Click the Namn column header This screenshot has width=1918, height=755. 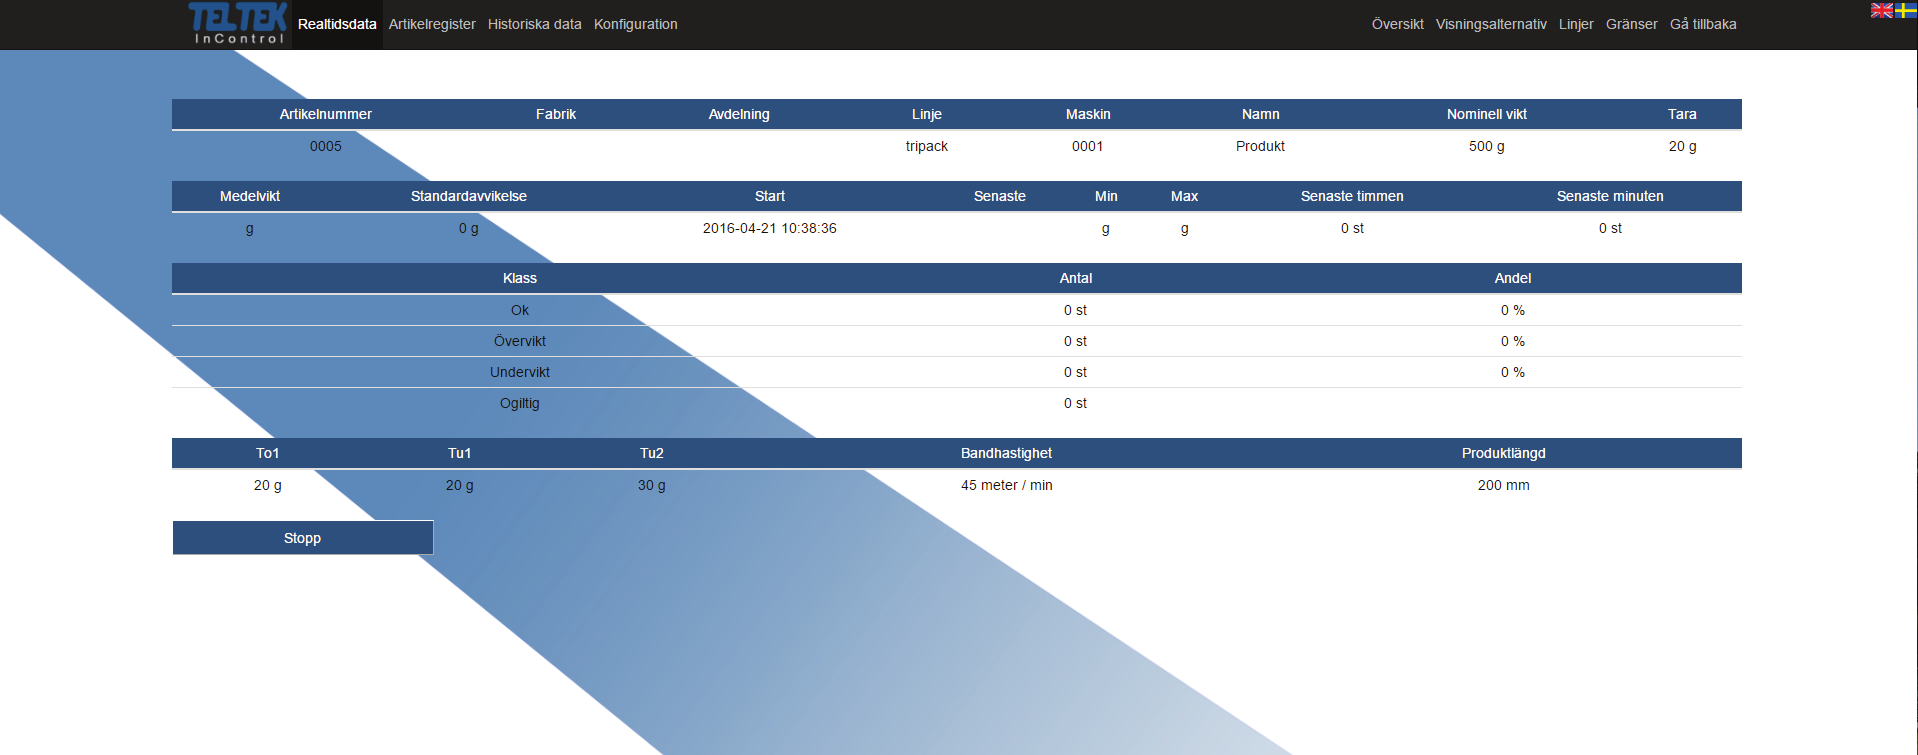[1260, 114]
